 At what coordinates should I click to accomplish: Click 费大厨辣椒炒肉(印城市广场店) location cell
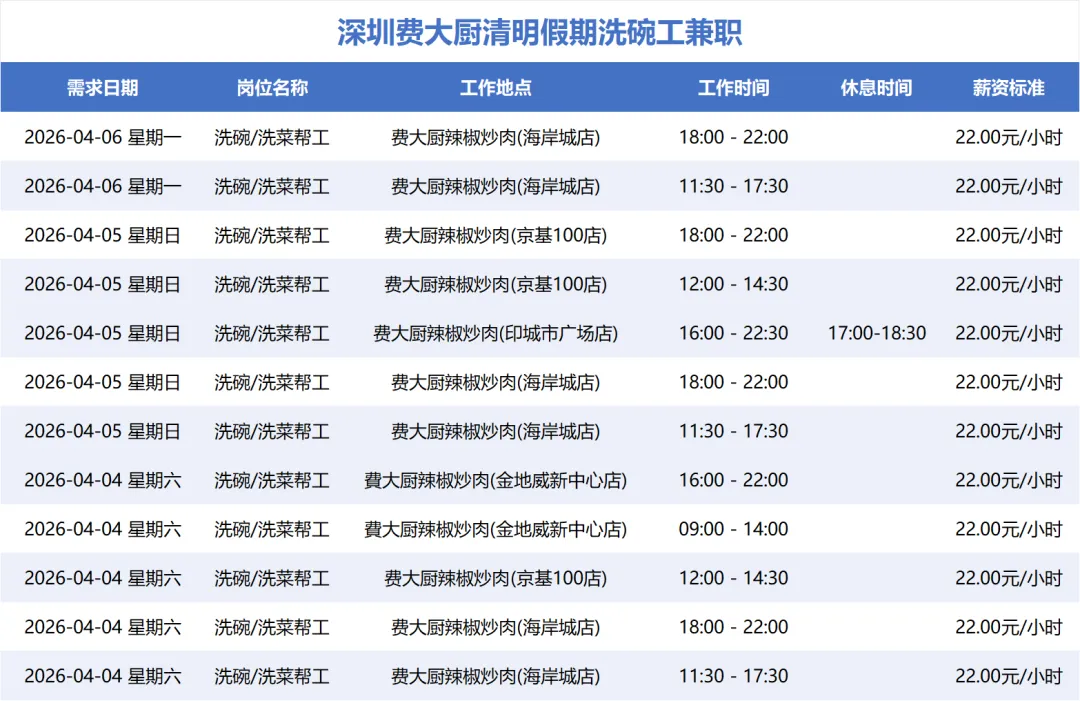(496, 333)
